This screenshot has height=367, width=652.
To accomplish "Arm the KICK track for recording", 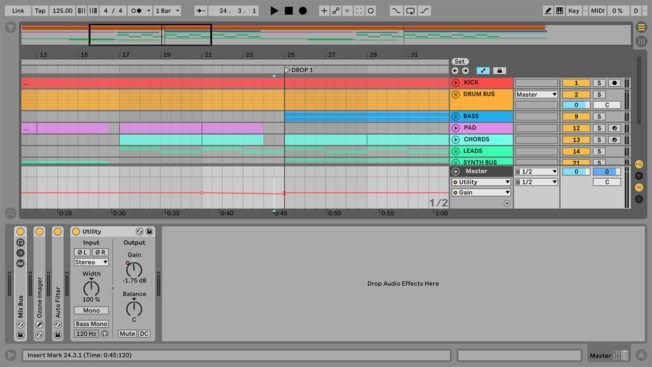I will [x=614, y=83].
